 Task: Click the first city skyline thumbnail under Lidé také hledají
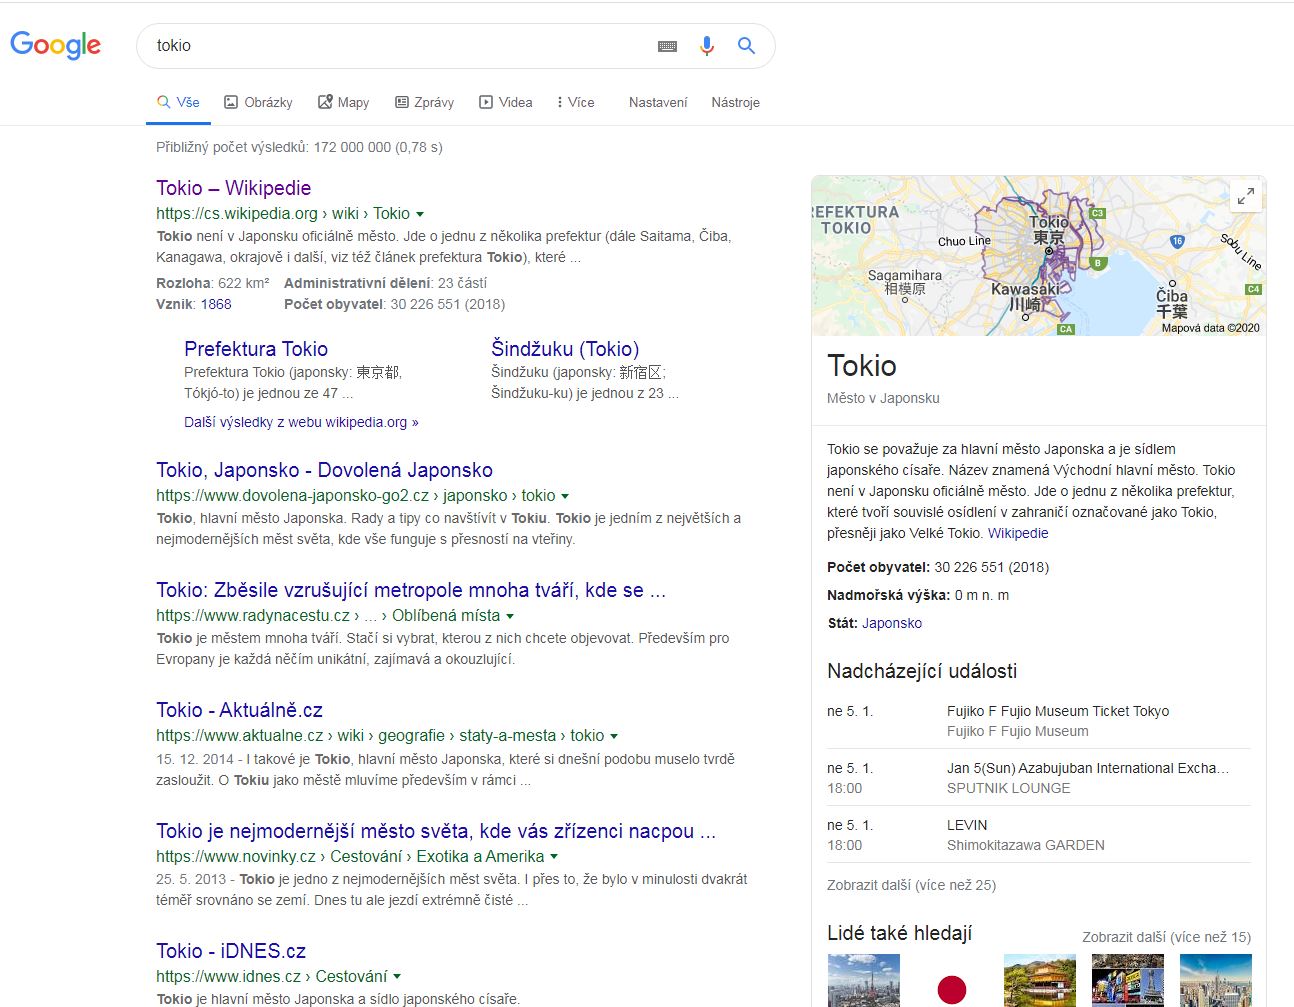(864, 980)
